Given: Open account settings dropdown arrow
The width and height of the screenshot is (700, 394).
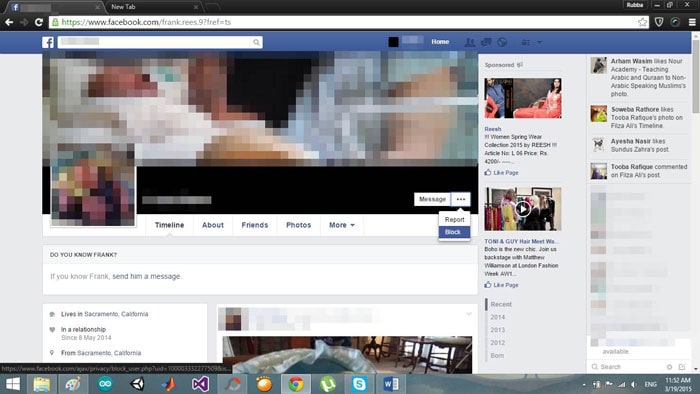Looking at the screenshot, I should pyautogui.click(x=539, y=42).
